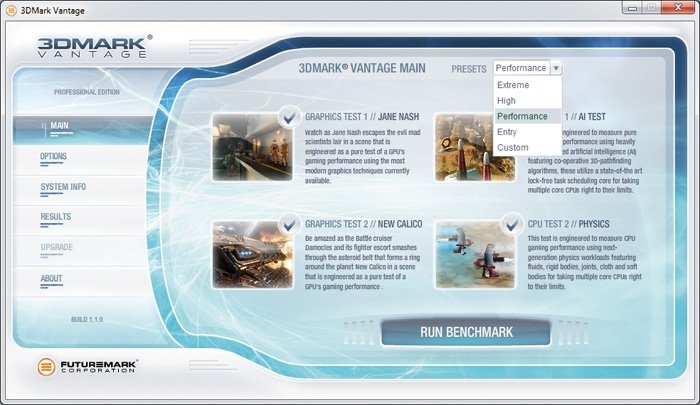Start the test with Run Benchmark
Screen dimensions: 700x405
(466, 332)
